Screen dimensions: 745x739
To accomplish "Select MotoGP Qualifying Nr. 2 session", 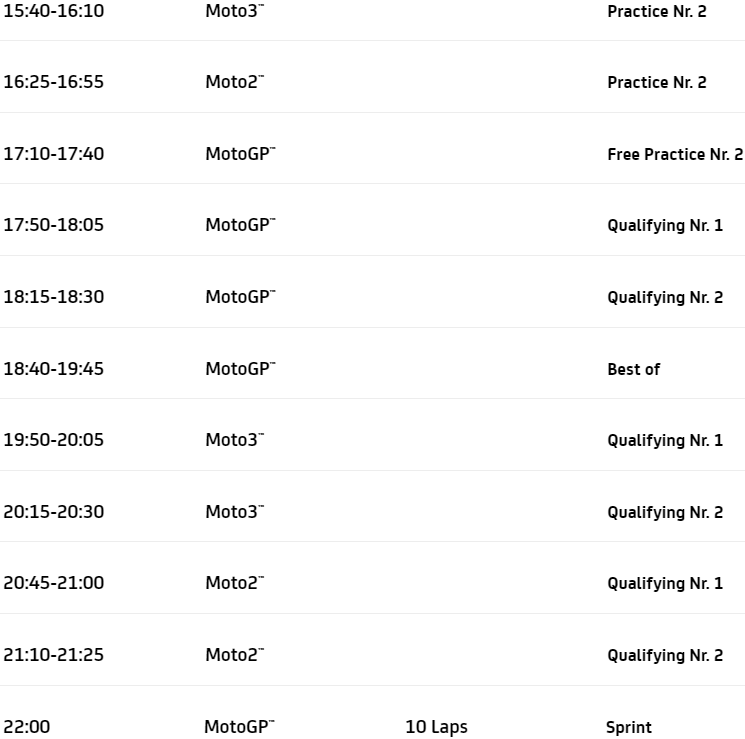I will tap(665, 298).
